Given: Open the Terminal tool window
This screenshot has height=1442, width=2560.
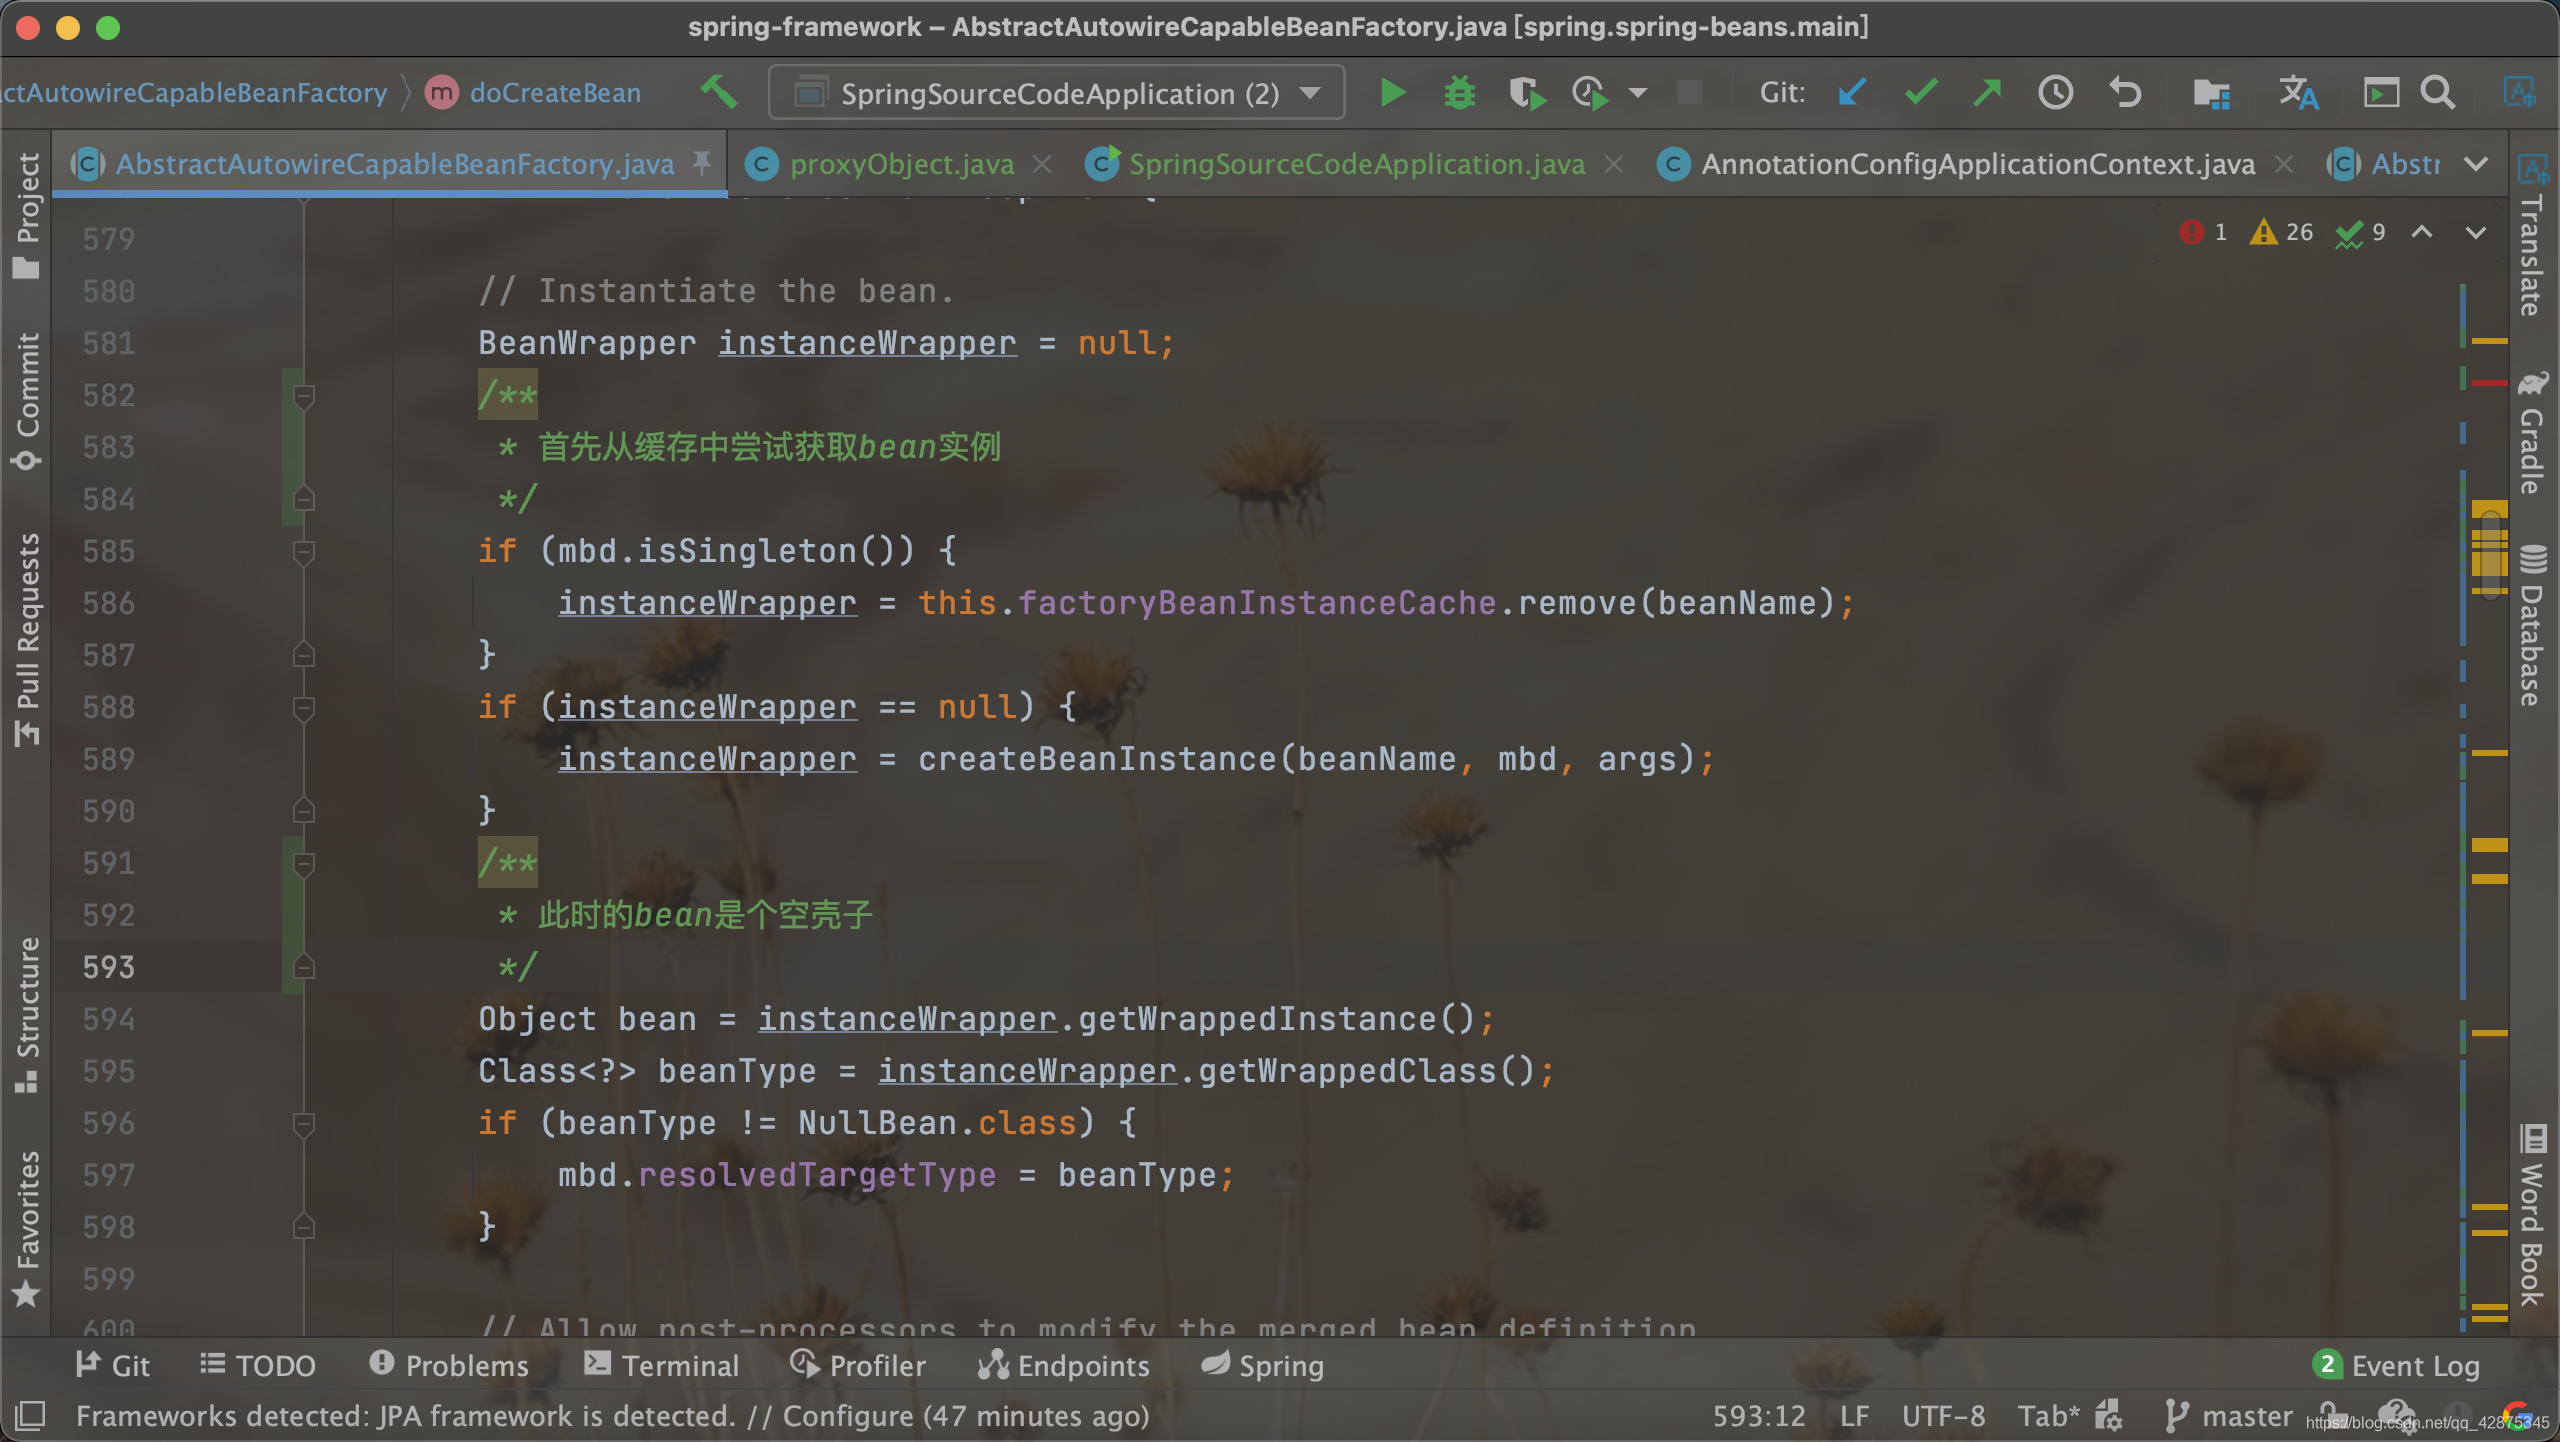Looking at the screenshot, I should [662, 1365].
